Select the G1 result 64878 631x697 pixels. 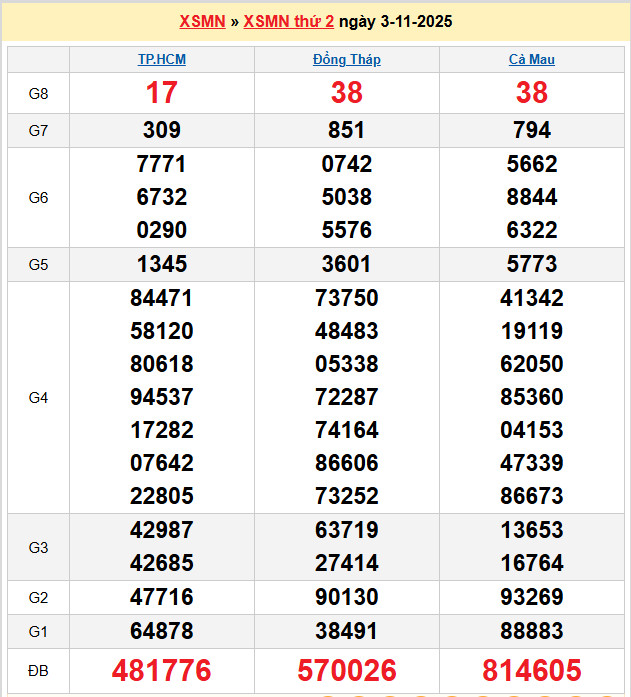click(x=161, y=631)
